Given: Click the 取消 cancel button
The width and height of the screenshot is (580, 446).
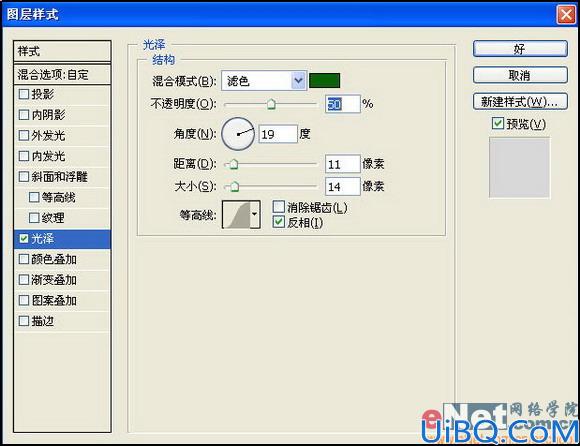Looking at the screenshot, I should point(520,75).
